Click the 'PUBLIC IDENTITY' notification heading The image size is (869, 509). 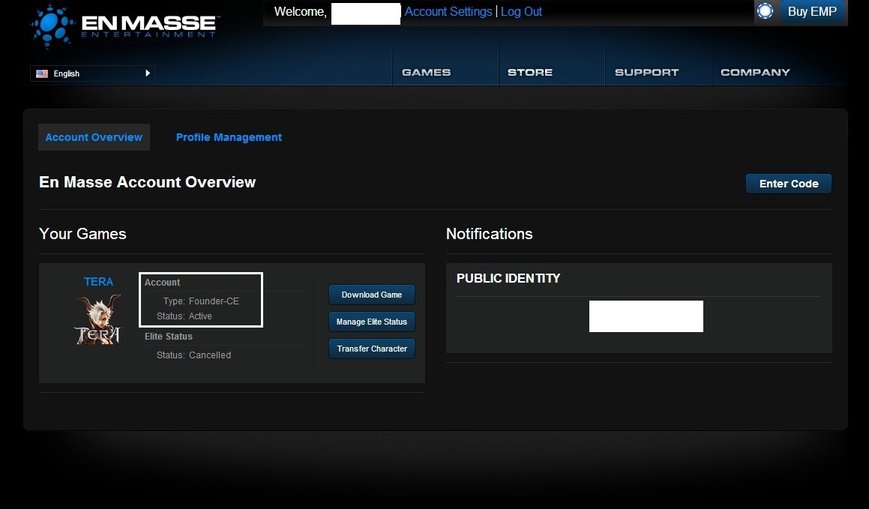click(508, 278)
